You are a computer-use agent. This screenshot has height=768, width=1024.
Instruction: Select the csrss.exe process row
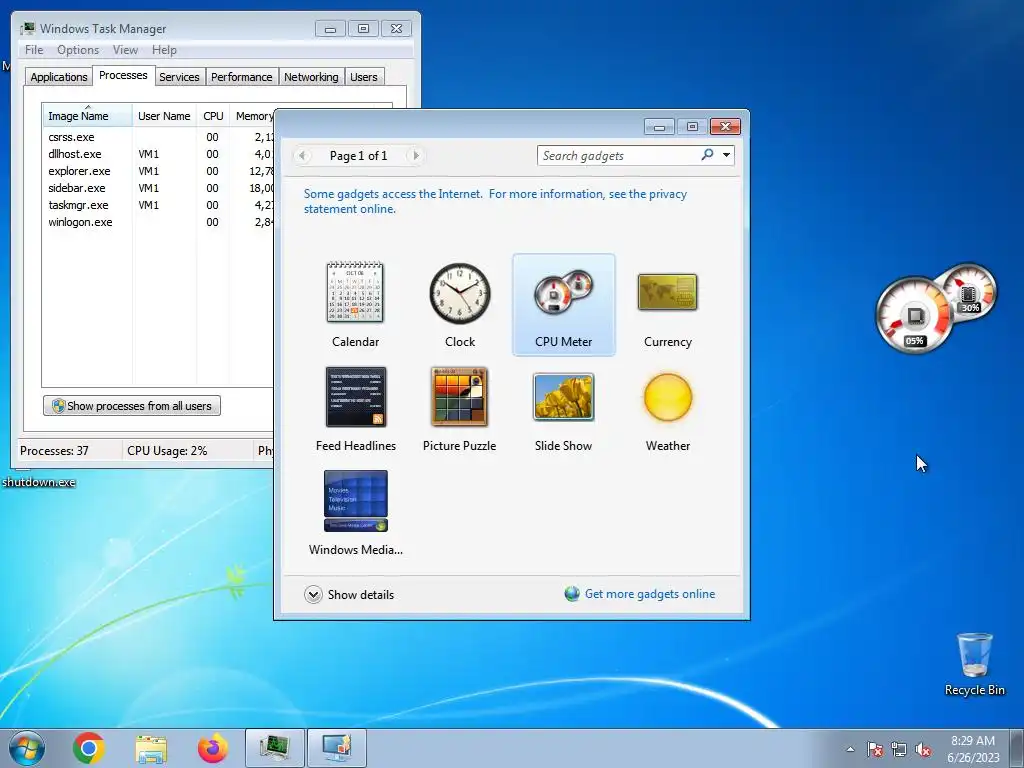[x=158, y=137]
